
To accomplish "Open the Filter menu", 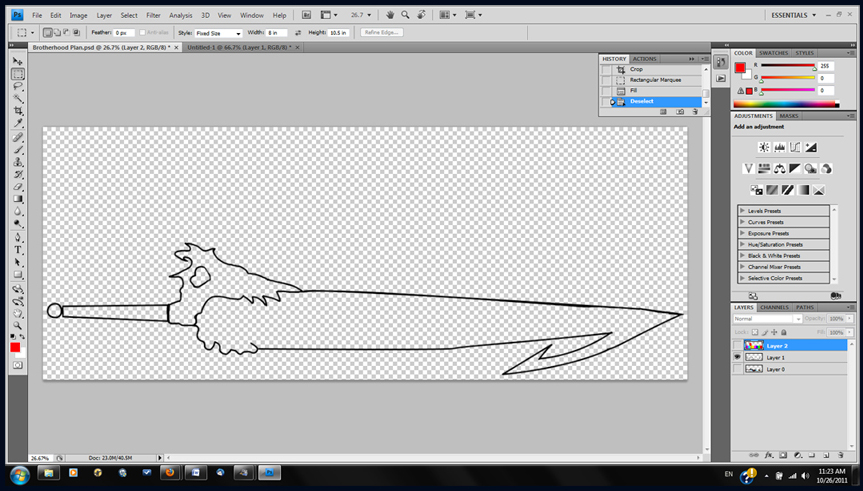I will pyautogui.click(x=154, y=15).
